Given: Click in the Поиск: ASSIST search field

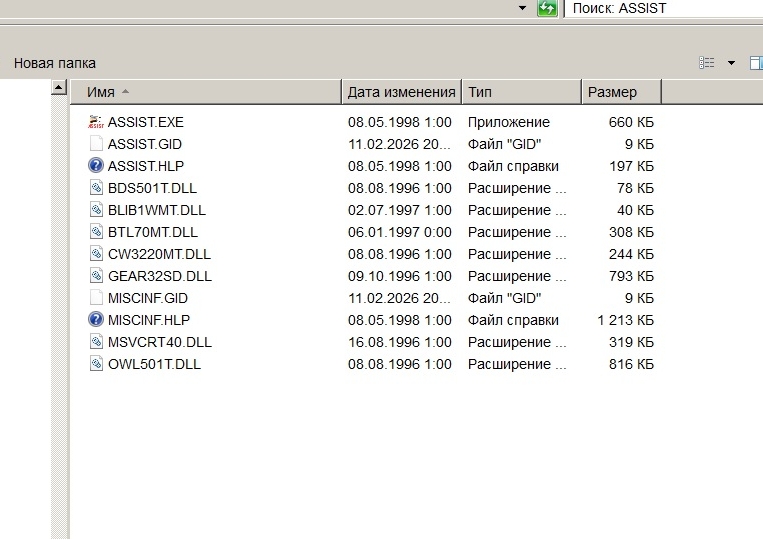Looking at the screenshot, I should 660,8.
